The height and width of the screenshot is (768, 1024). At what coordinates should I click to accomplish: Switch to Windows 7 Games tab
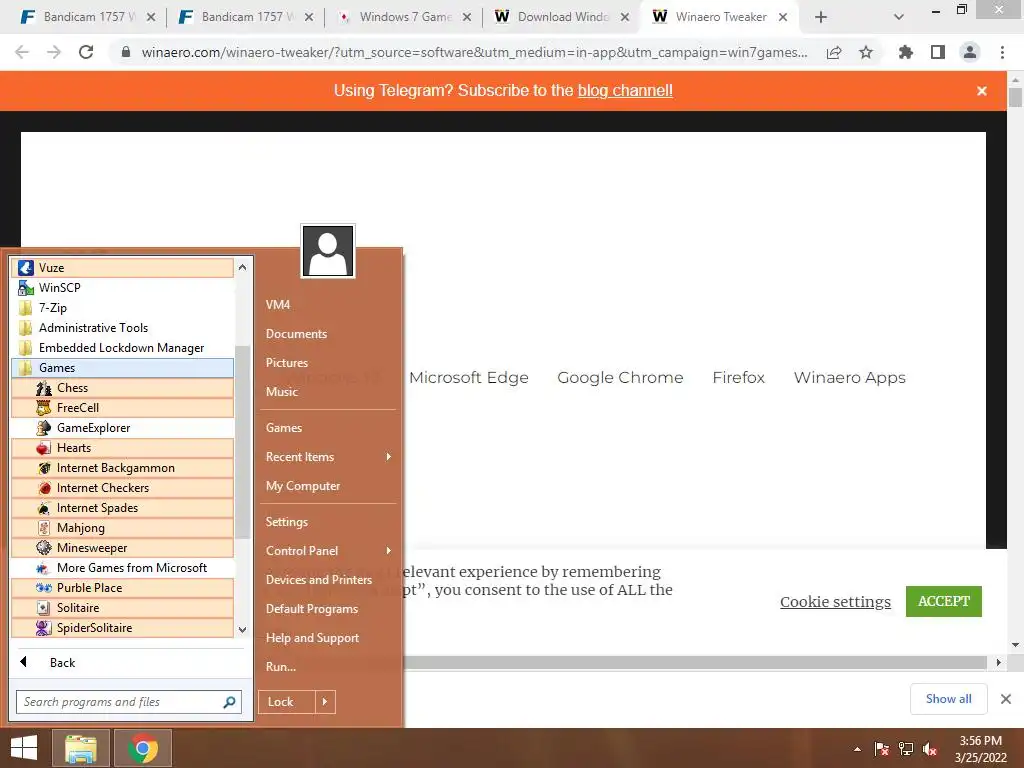[404, 17]
